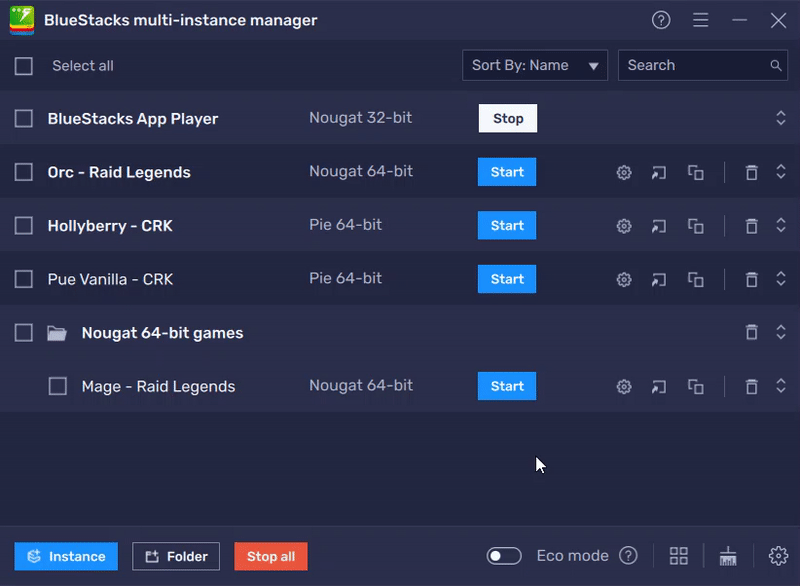Click the search magnifier icon
This screenshot has width=800, height=586.
click(x=776, y=65)
